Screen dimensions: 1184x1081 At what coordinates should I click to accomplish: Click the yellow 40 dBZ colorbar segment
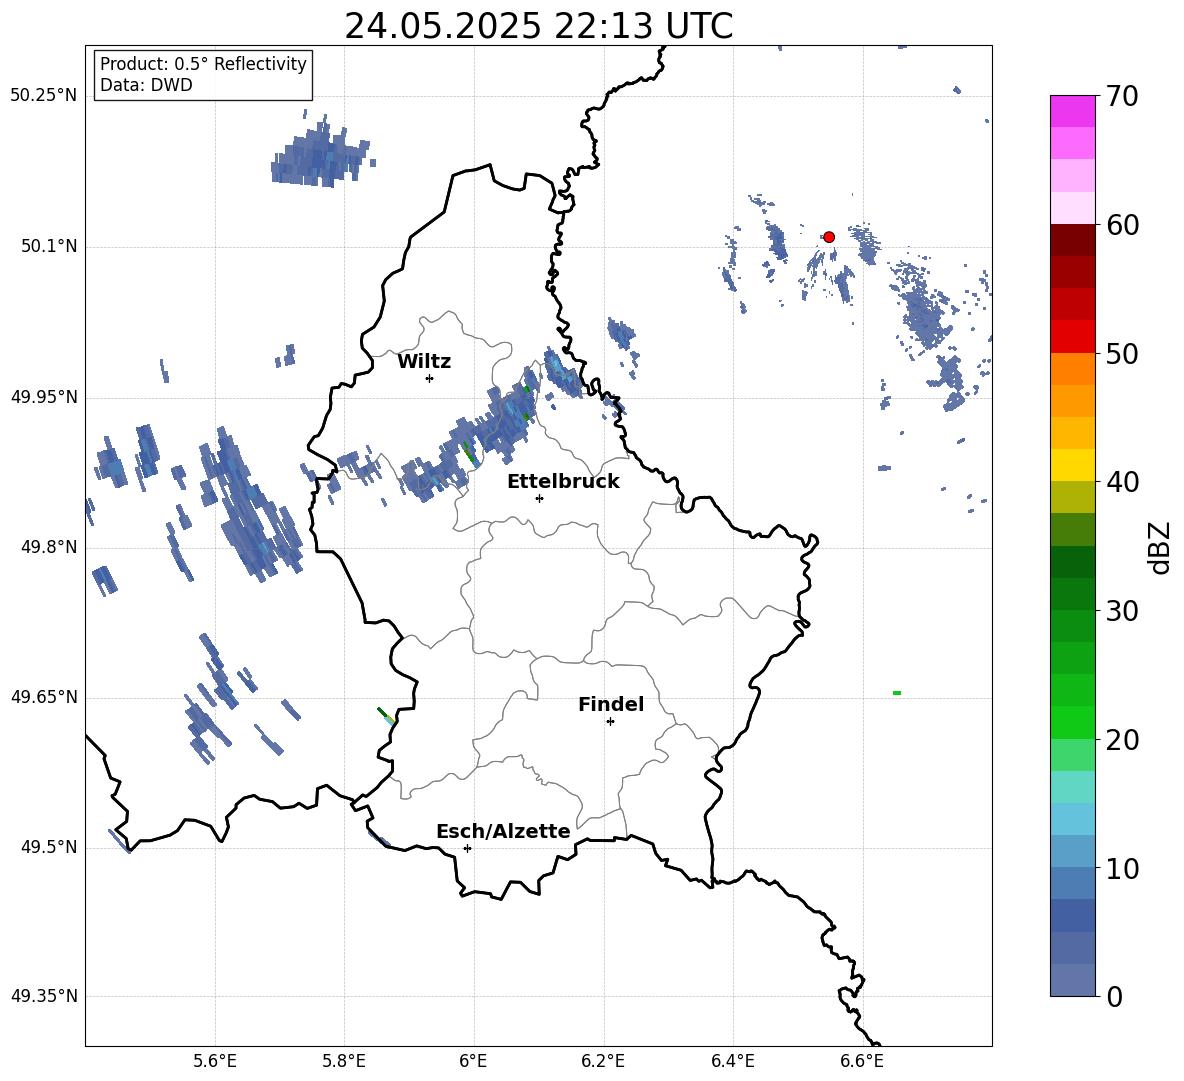[1072, 465]
